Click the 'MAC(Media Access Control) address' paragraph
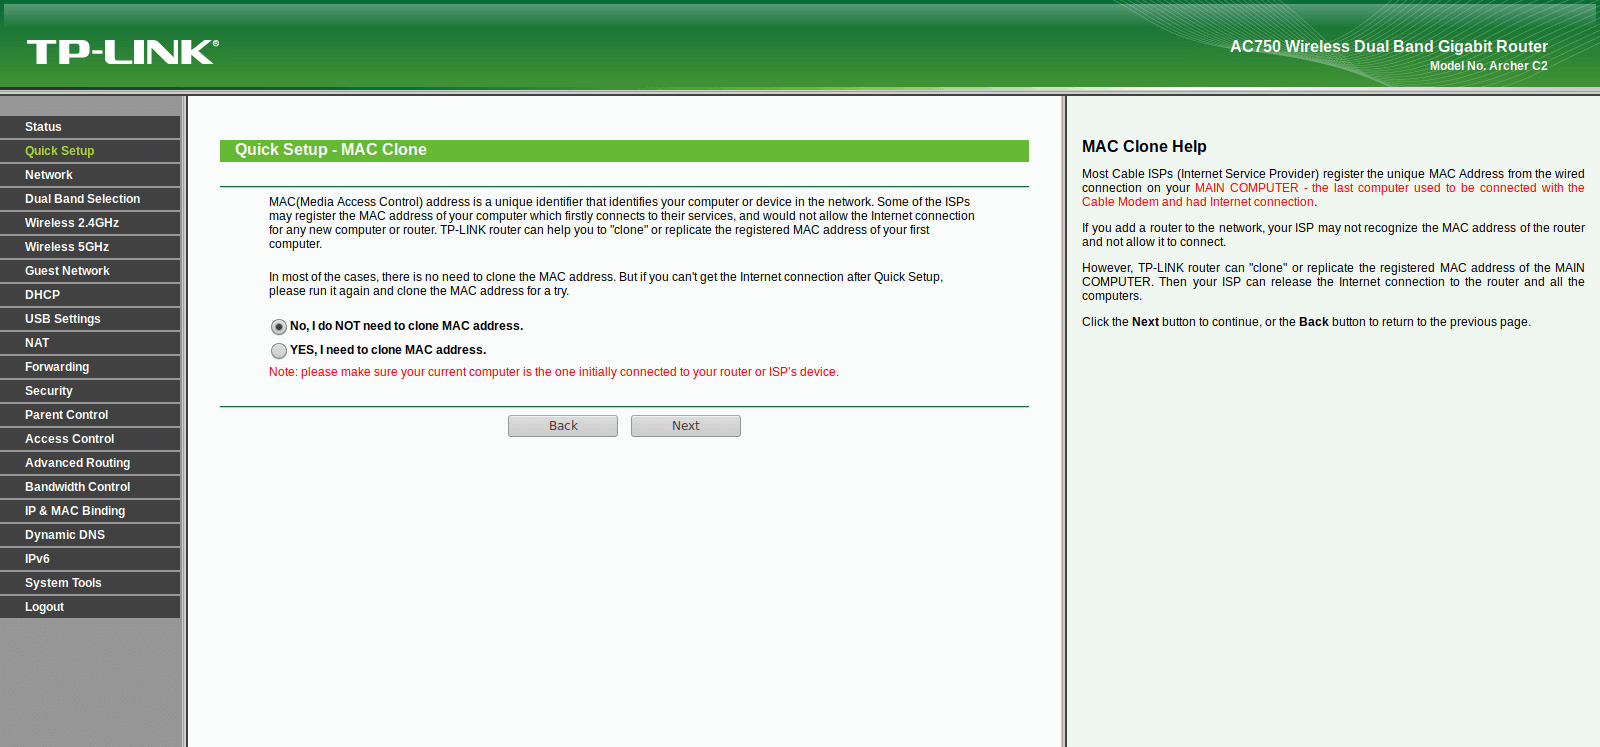The width and height of the screenshot is (1600, 747). (x=622, y=223)
